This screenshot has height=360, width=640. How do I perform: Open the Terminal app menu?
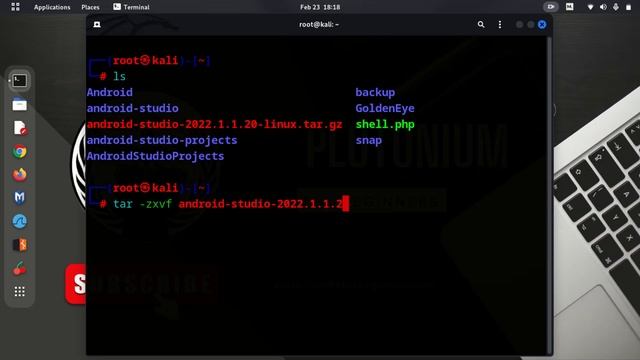tap(131, 7)
